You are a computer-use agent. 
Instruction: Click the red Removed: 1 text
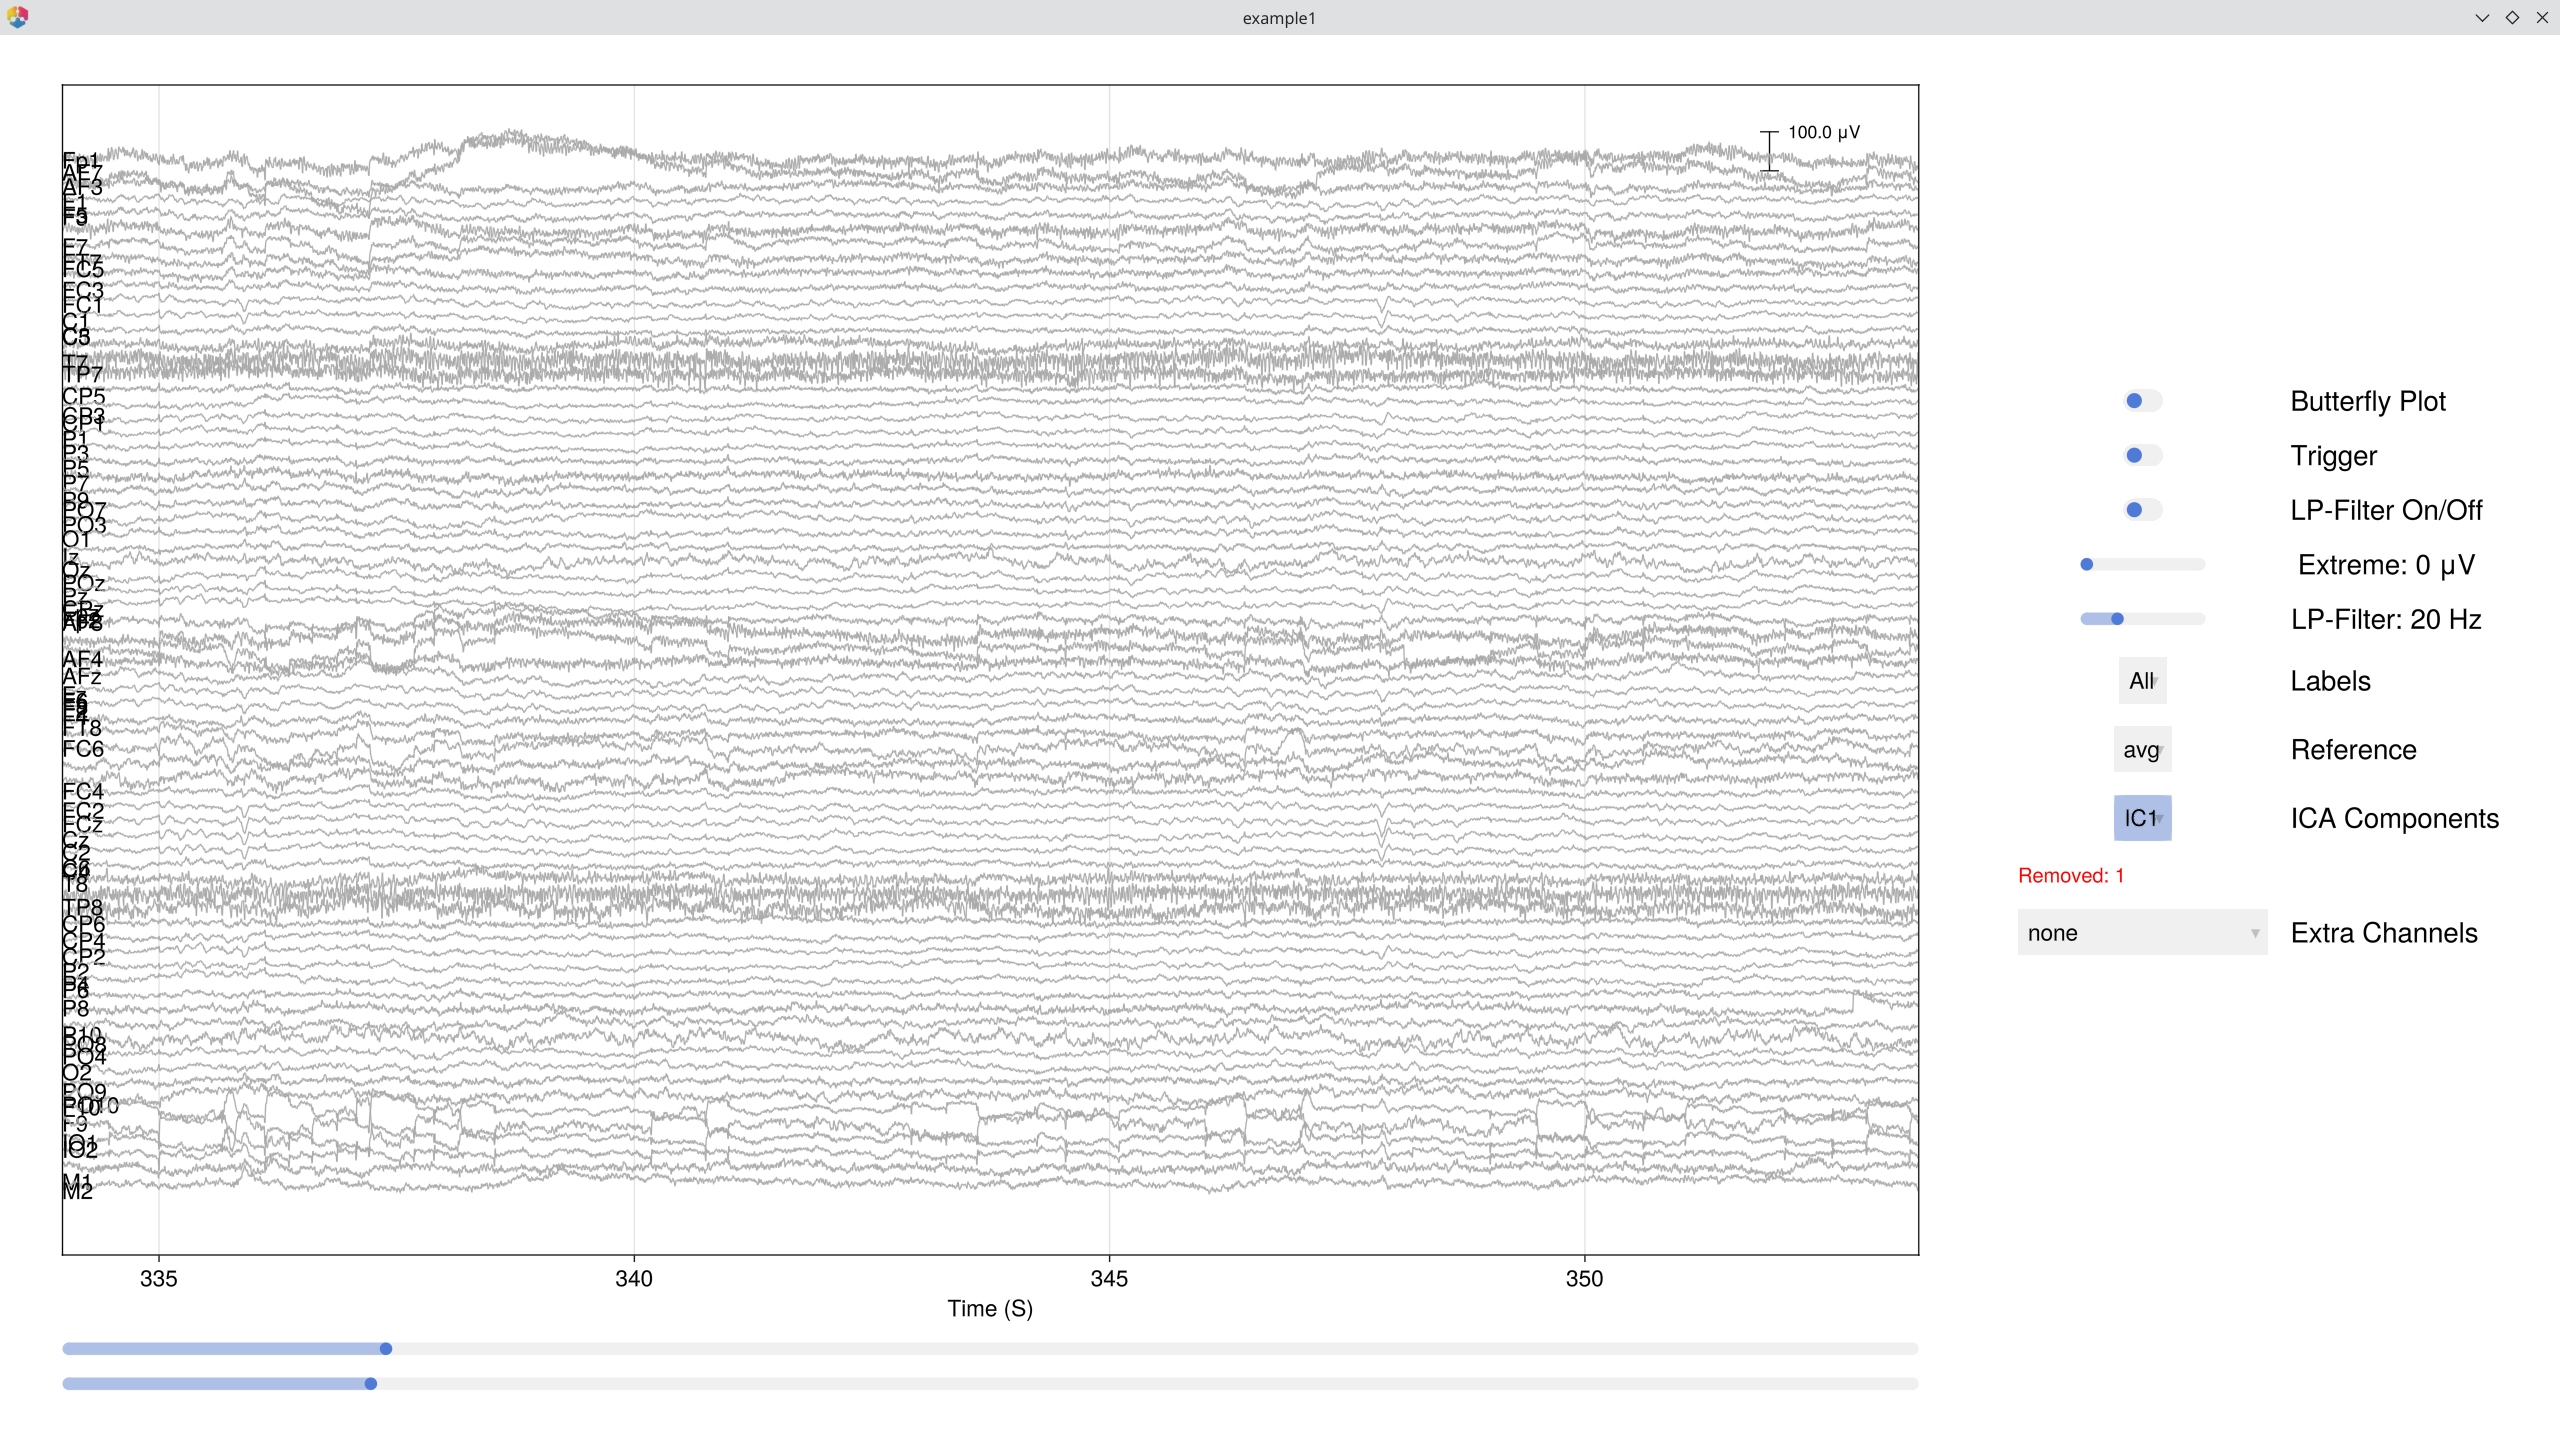[x=2070, y=876]
